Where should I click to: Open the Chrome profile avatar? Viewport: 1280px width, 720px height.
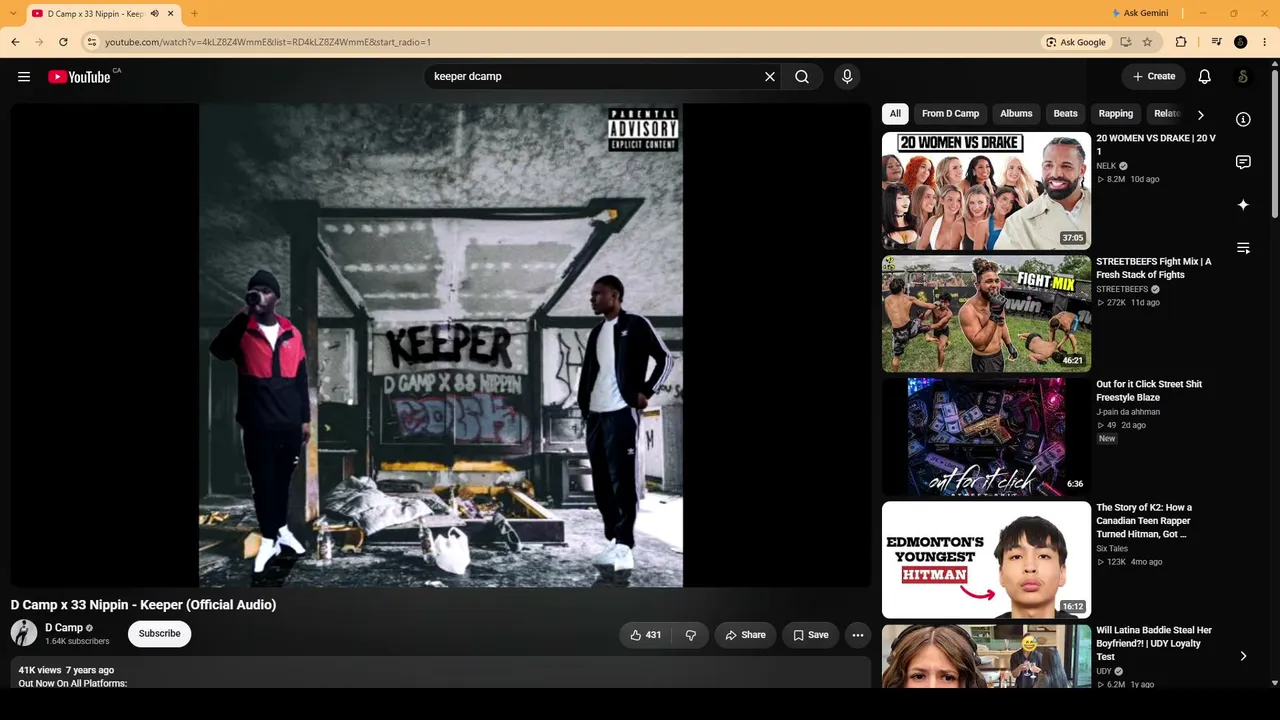(x=1241, y=42)
